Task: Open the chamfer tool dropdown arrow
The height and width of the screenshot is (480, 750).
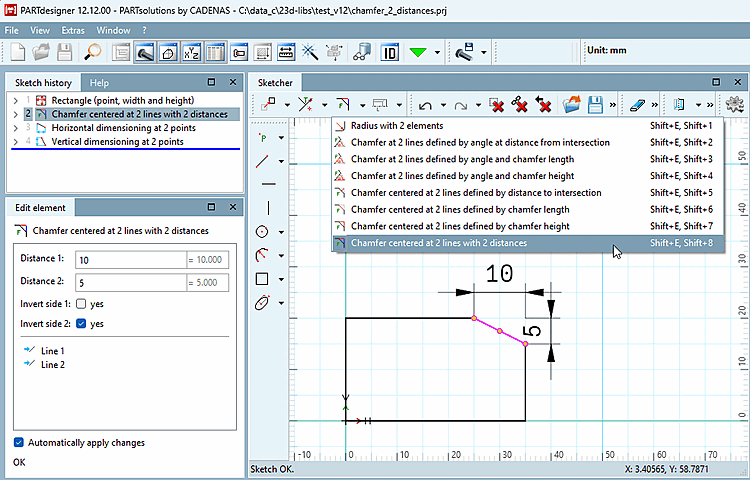Action: point(363,105)
